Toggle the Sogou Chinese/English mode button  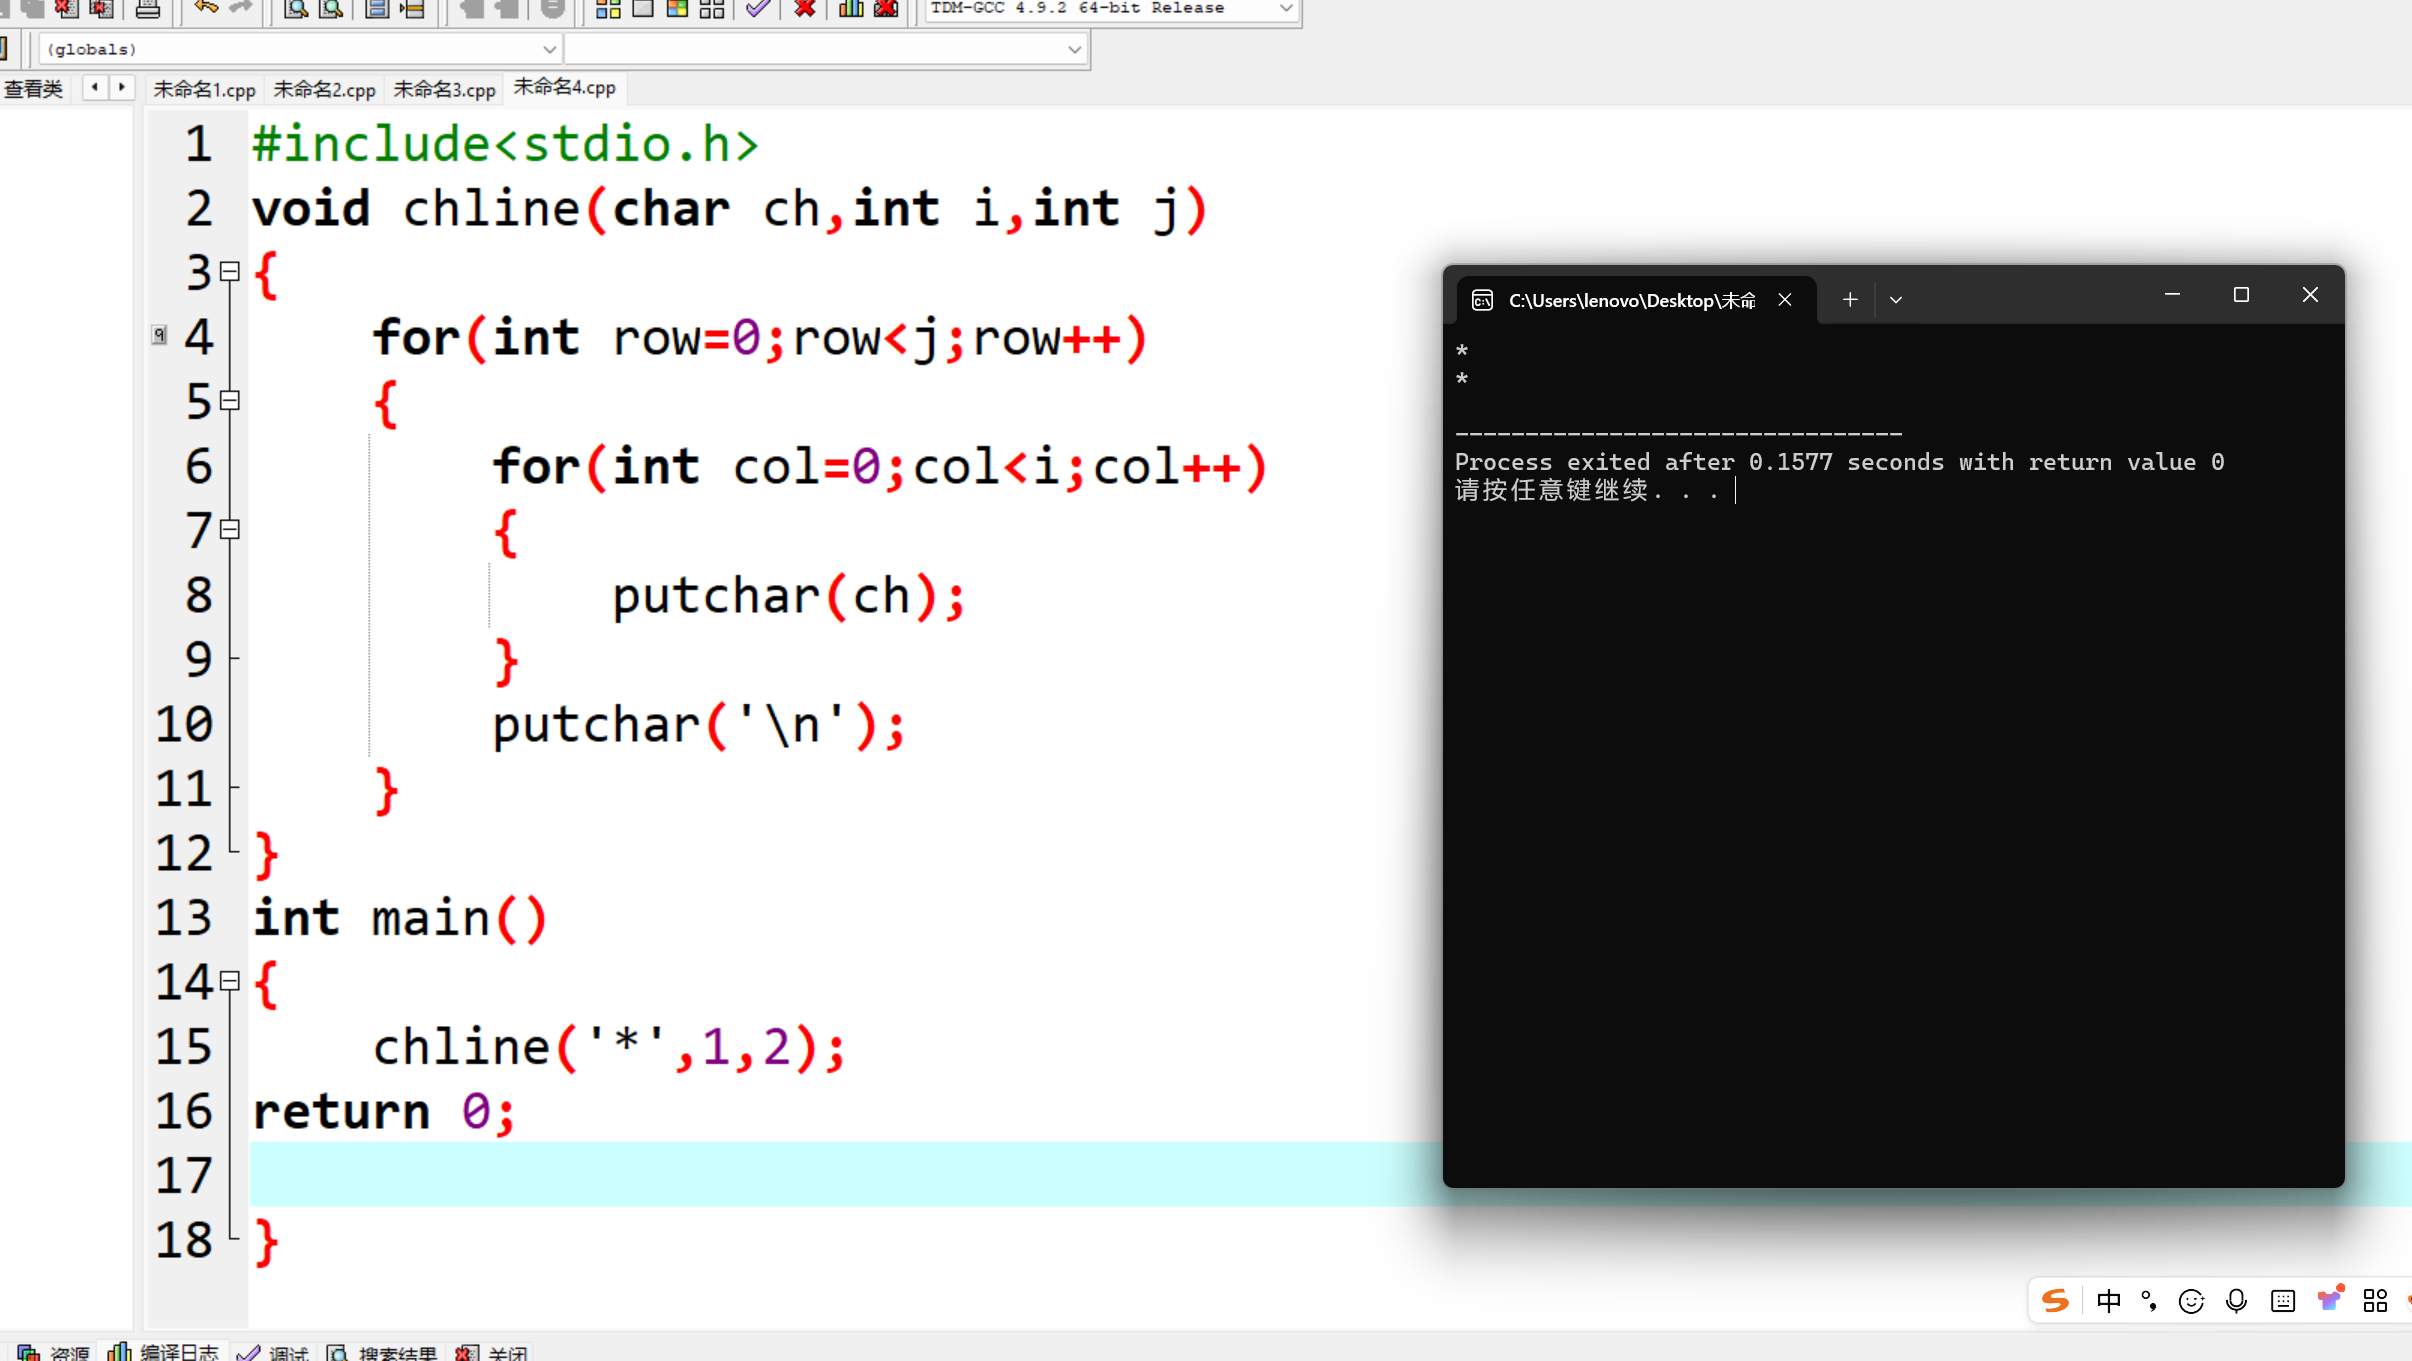click(x=2108, y=1301)
